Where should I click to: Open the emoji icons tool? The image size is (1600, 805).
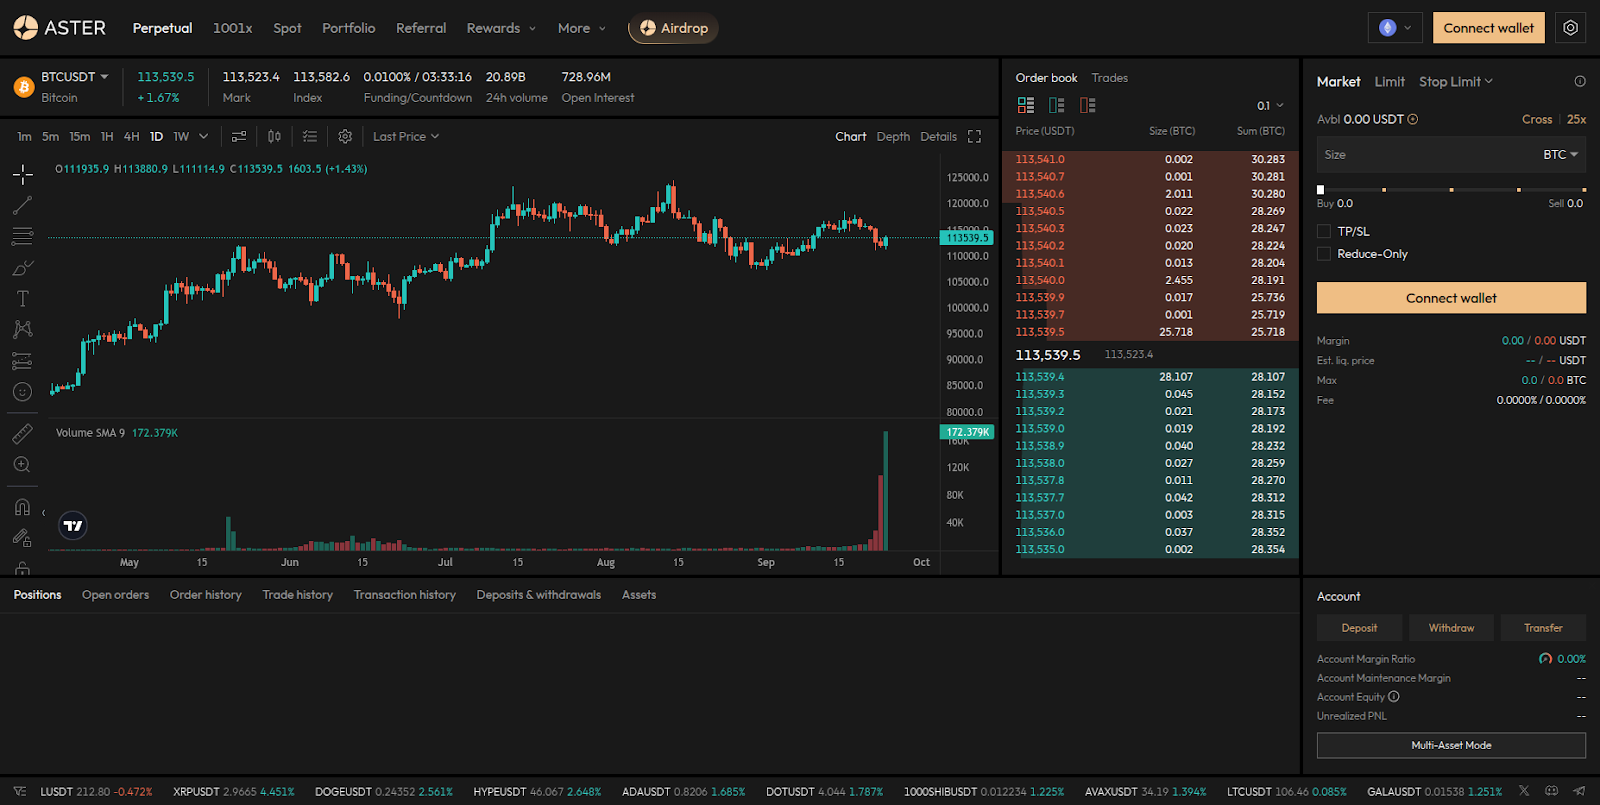coord(23,392)
